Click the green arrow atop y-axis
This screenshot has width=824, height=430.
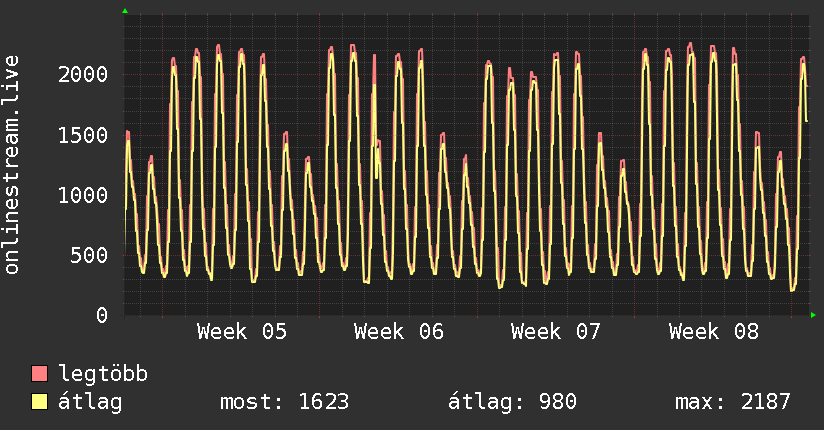point(125,11)
